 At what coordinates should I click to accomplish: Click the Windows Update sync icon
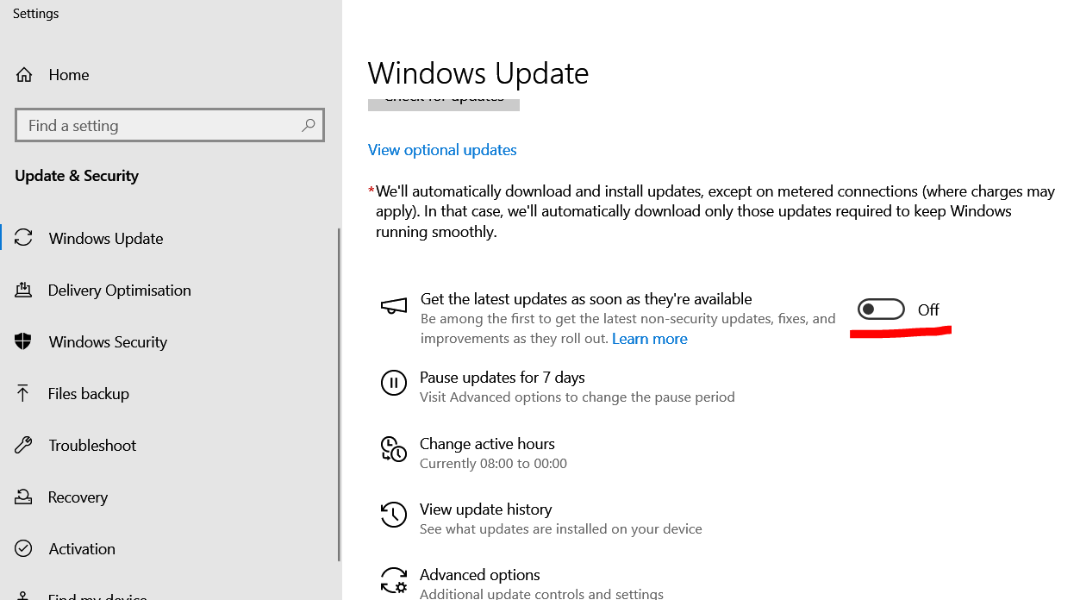click(23, 238)
